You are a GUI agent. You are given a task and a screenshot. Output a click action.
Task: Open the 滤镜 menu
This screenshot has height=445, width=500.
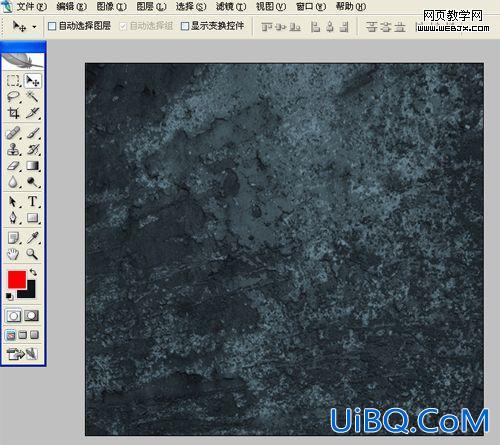[x=231, y=6]
